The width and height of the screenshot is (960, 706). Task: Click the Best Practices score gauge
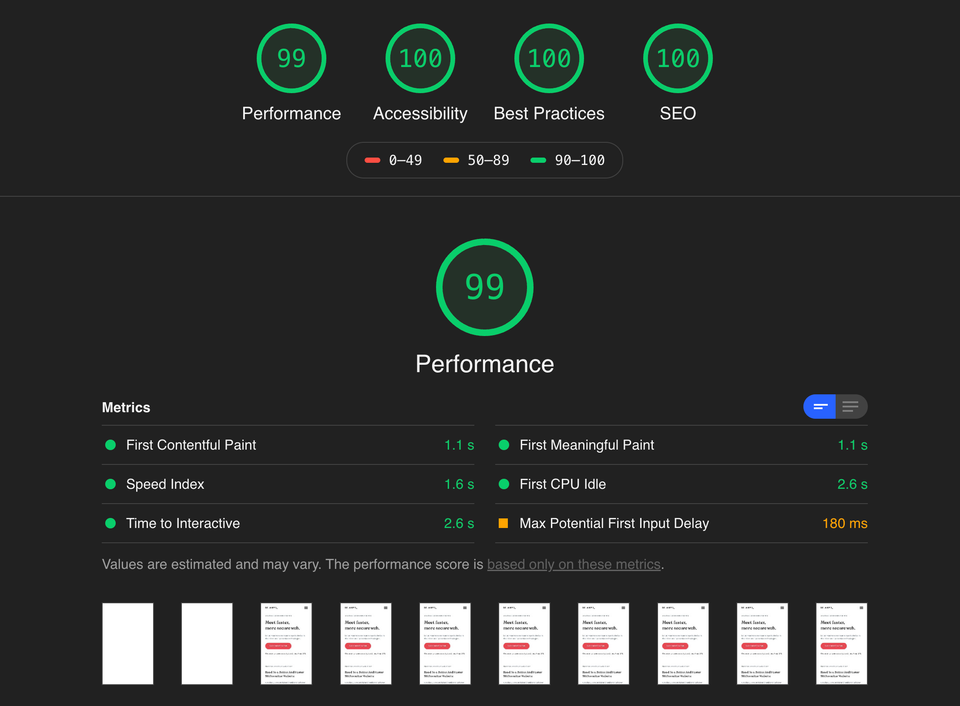tap(548, 58)
